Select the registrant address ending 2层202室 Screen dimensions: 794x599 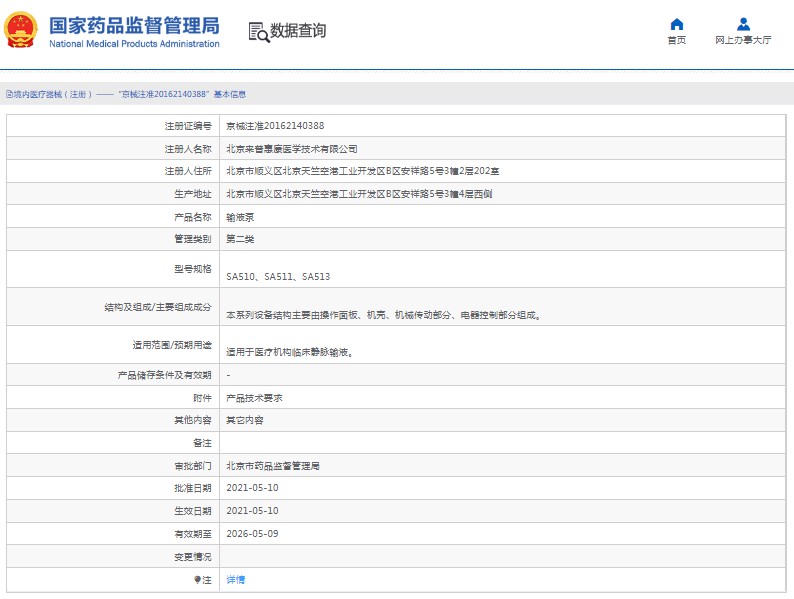click(363, 171)
